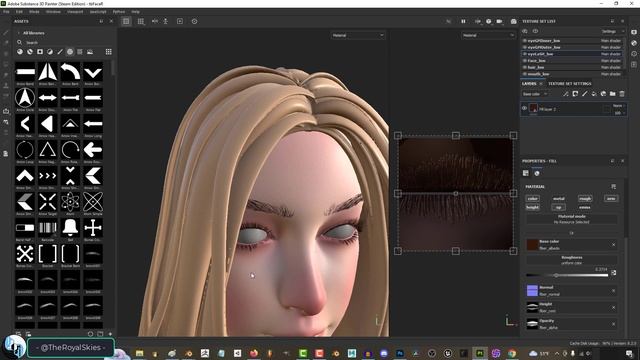Click the Normal map swatch thumbnail

coord(532,291)
